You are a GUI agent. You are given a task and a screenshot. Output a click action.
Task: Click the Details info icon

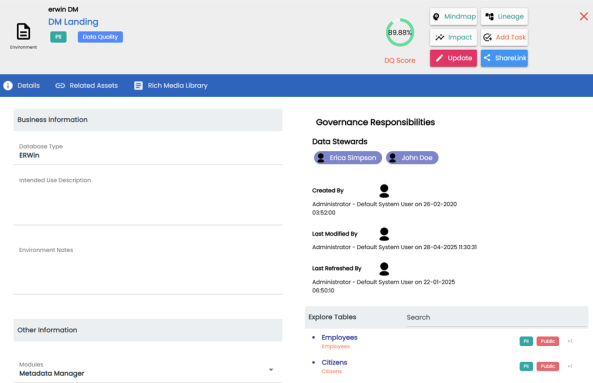point(8,85)
